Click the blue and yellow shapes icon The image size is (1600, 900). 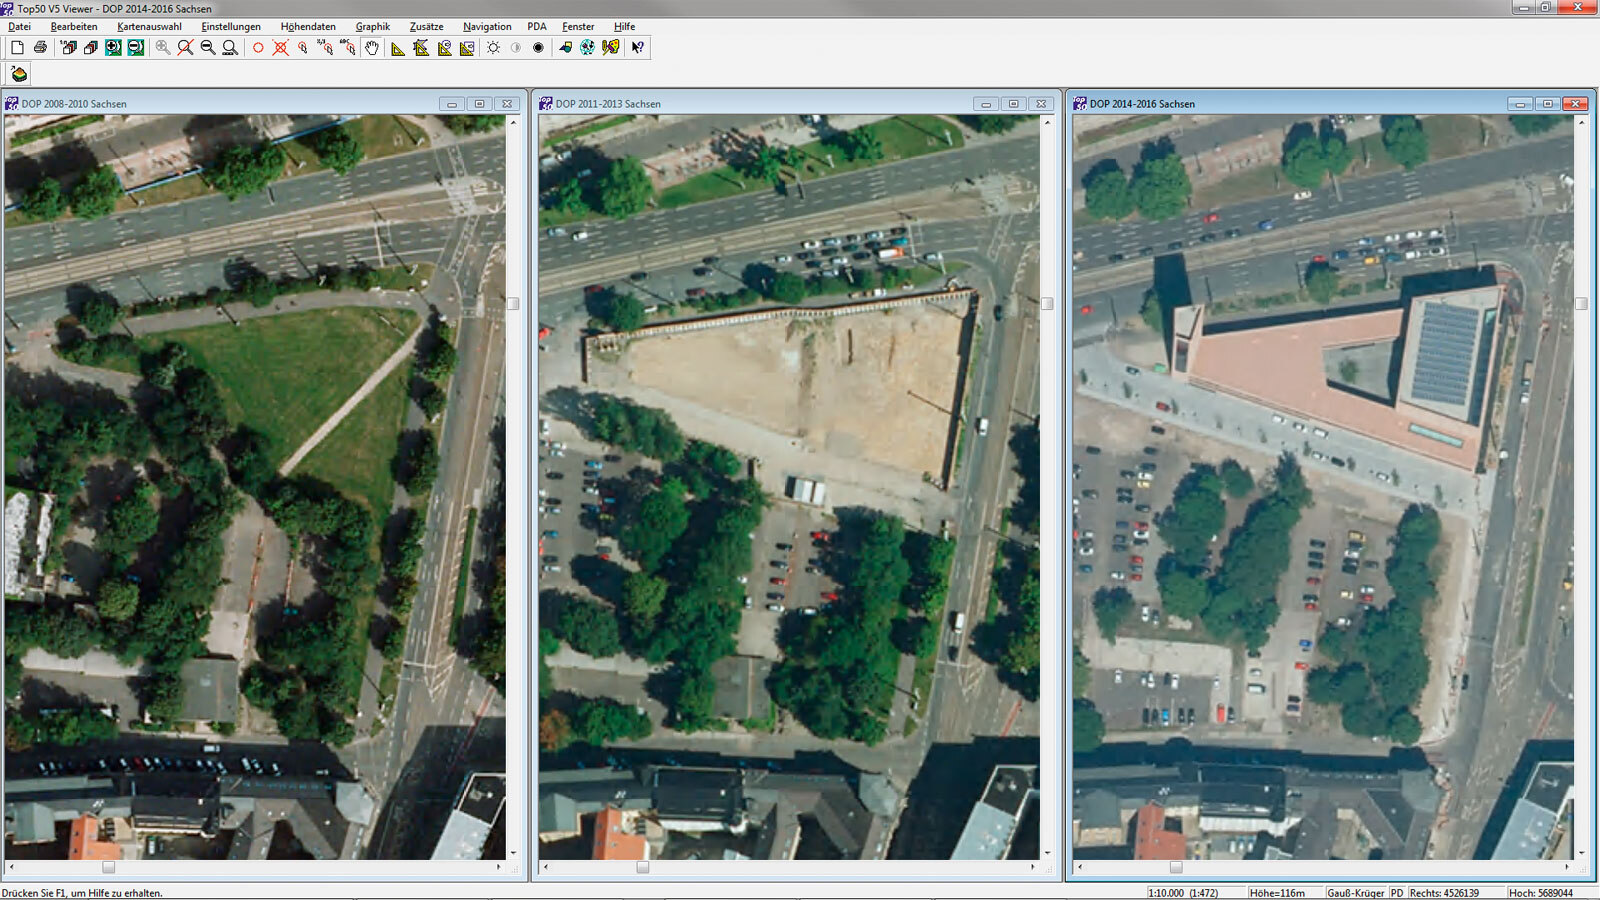click(x=565, y=47)
